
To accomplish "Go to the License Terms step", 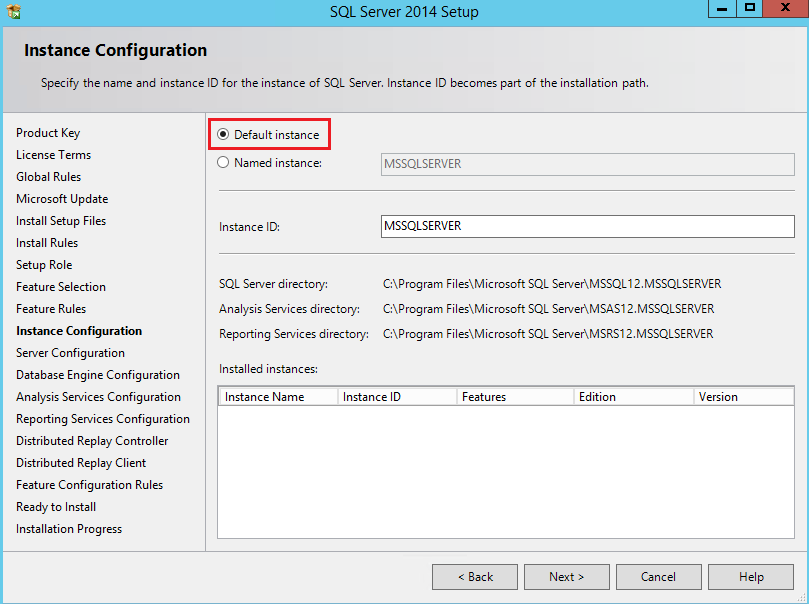I will tap(53, 155).
